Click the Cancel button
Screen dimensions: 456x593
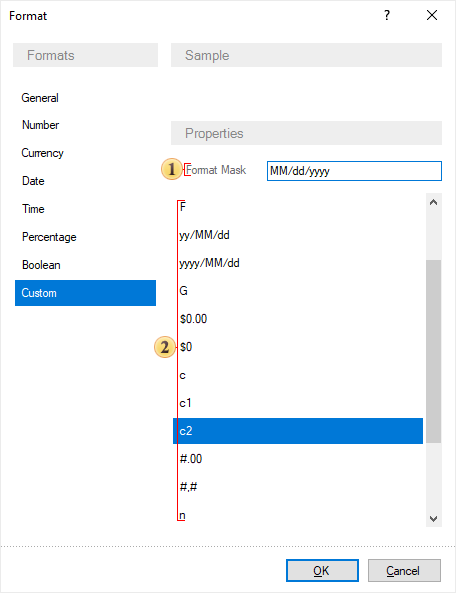(404, 571)
